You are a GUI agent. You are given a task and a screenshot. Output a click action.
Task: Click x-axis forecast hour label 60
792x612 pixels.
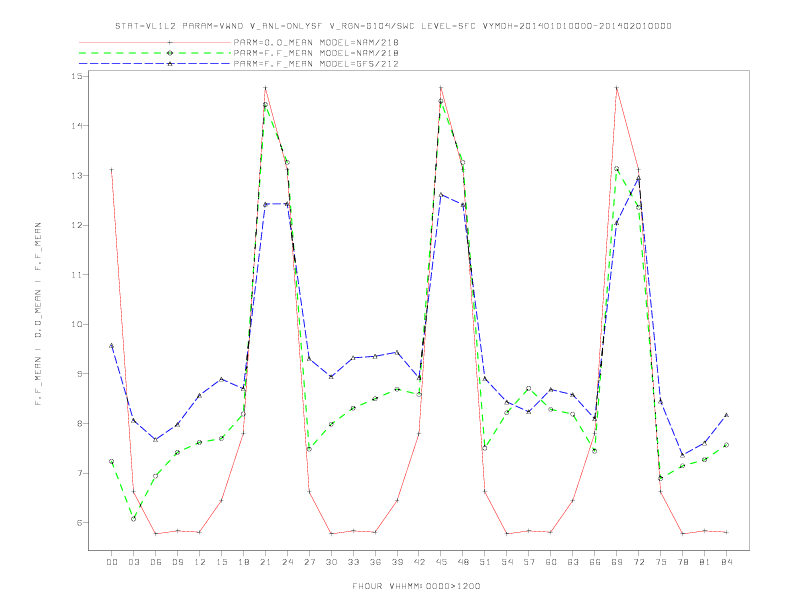coord(551,562)
